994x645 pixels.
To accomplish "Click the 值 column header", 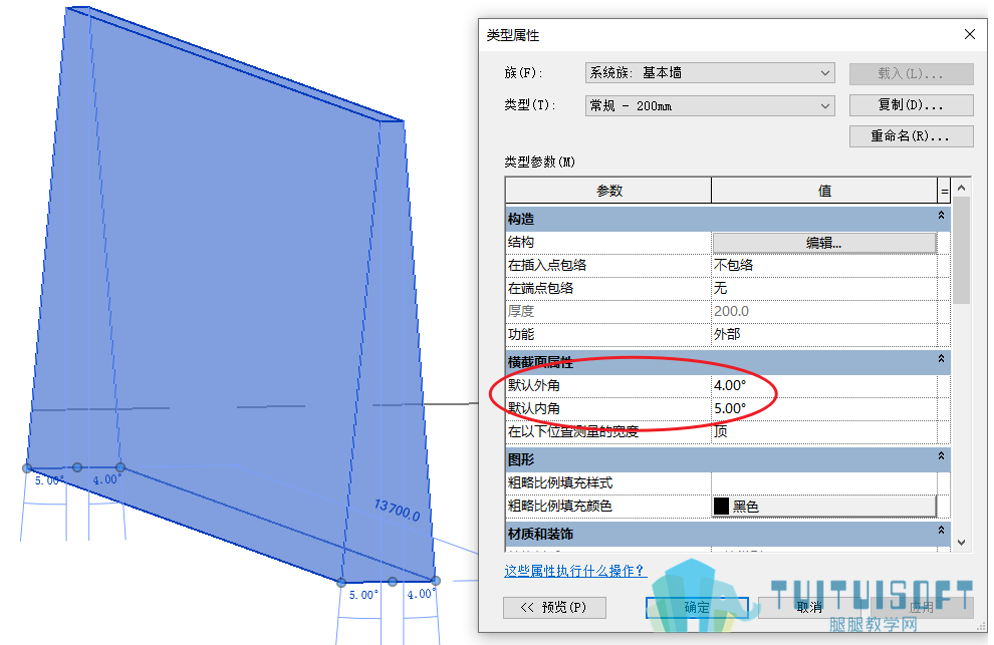I will (824, 191).
